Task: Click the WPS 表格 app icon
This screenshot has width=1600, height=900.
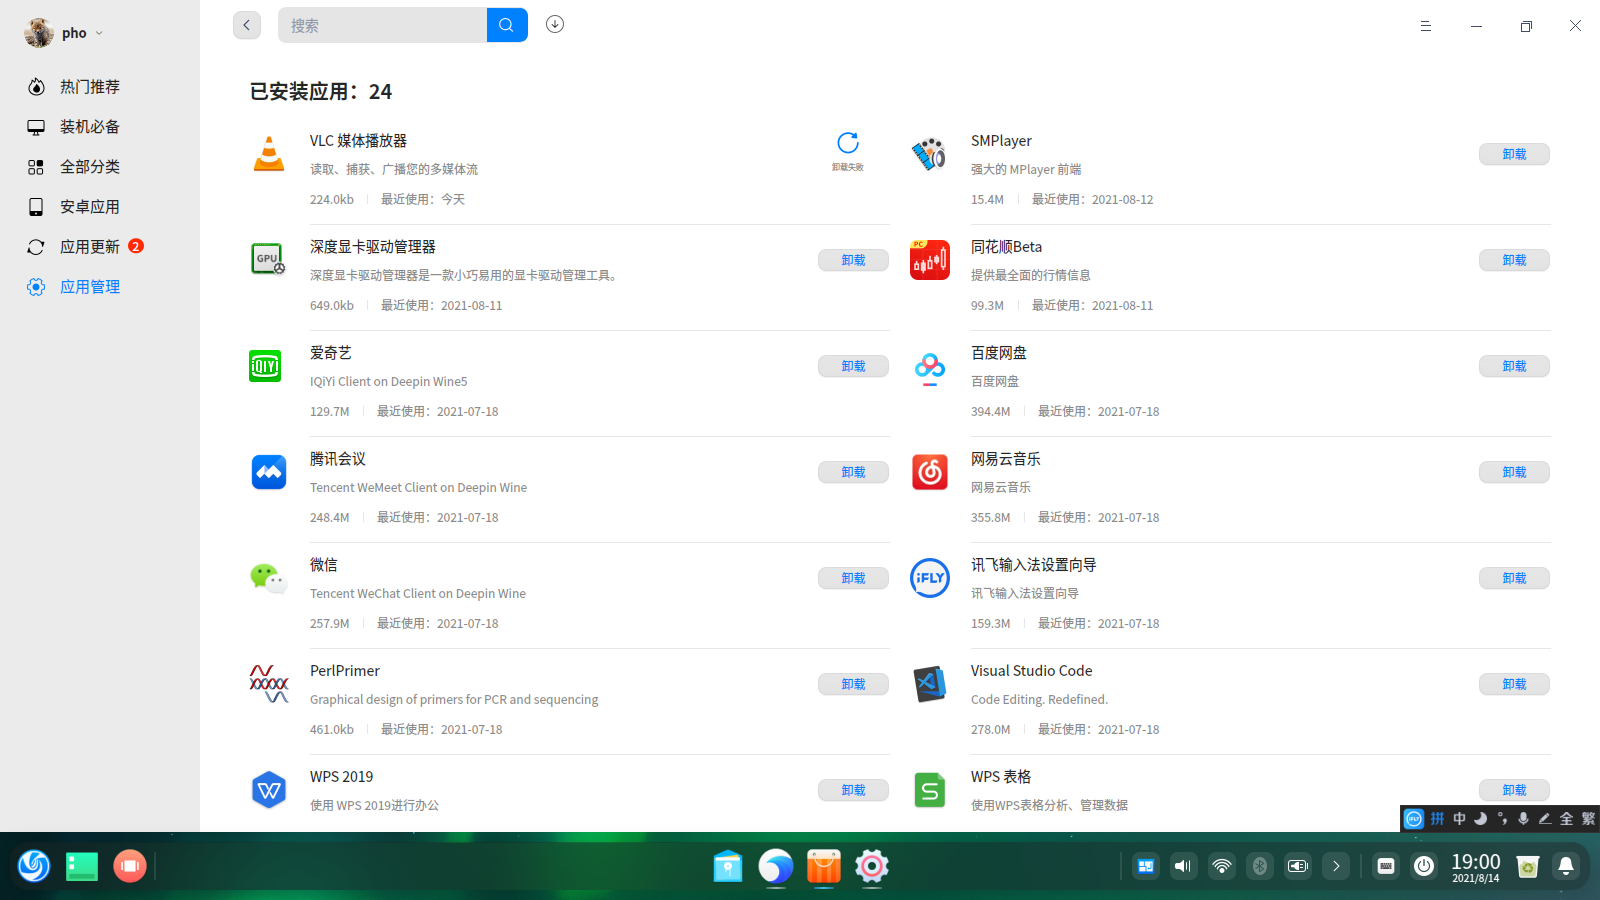Action: (930, 790)
